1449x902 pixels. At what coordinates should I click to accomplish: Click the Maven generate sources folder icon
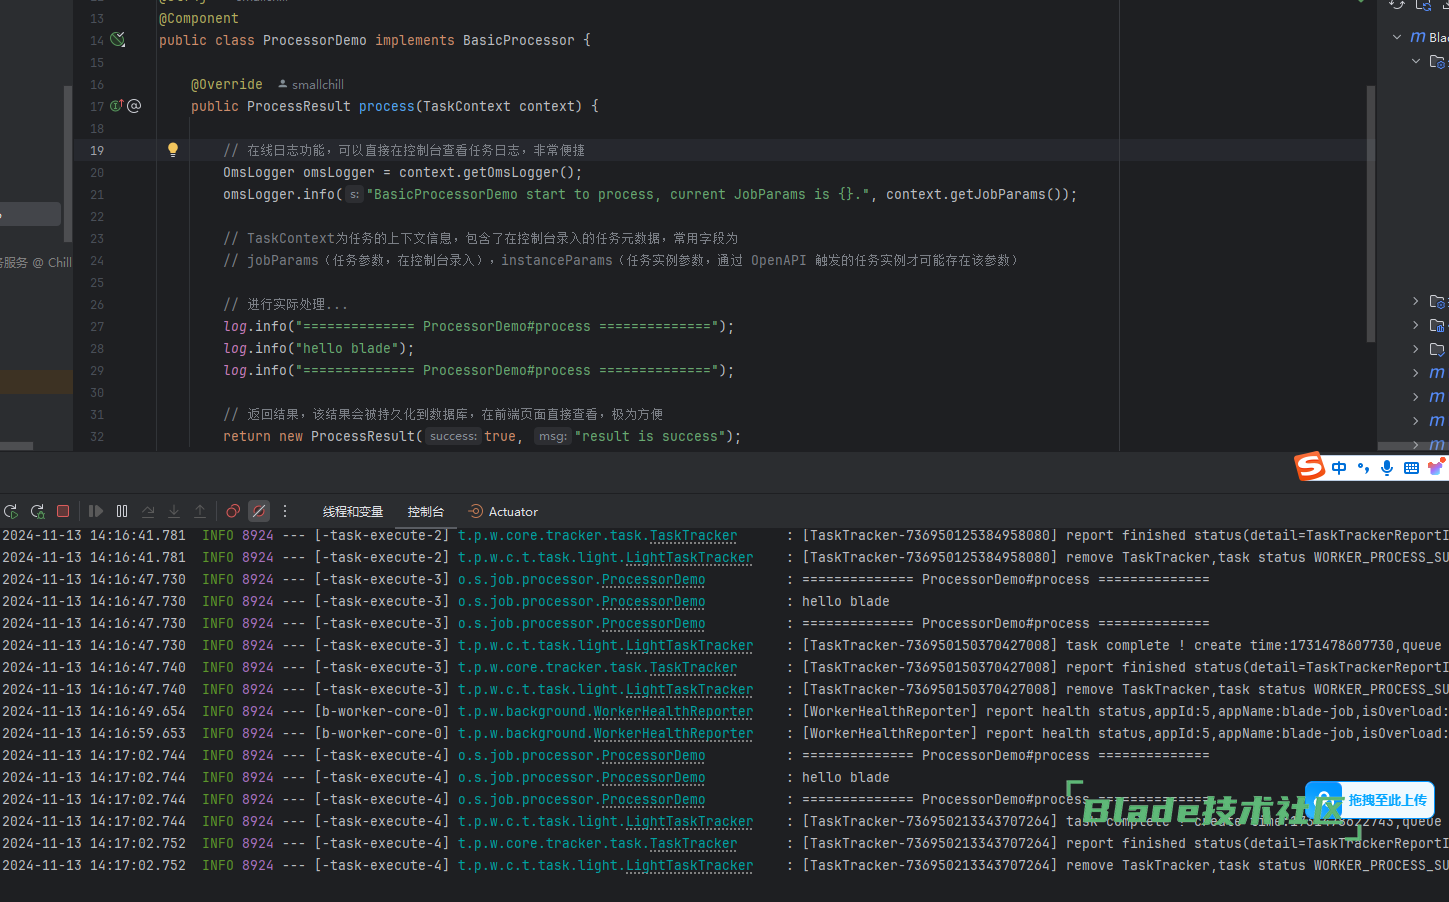pyautogui.click(x=1423, y=5)
